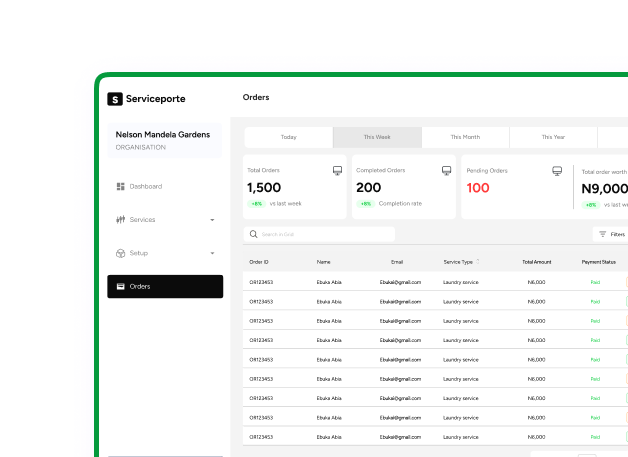The image size is (628, 457).
Task: Expand the Services menu arrow
Action: point(212,220)
